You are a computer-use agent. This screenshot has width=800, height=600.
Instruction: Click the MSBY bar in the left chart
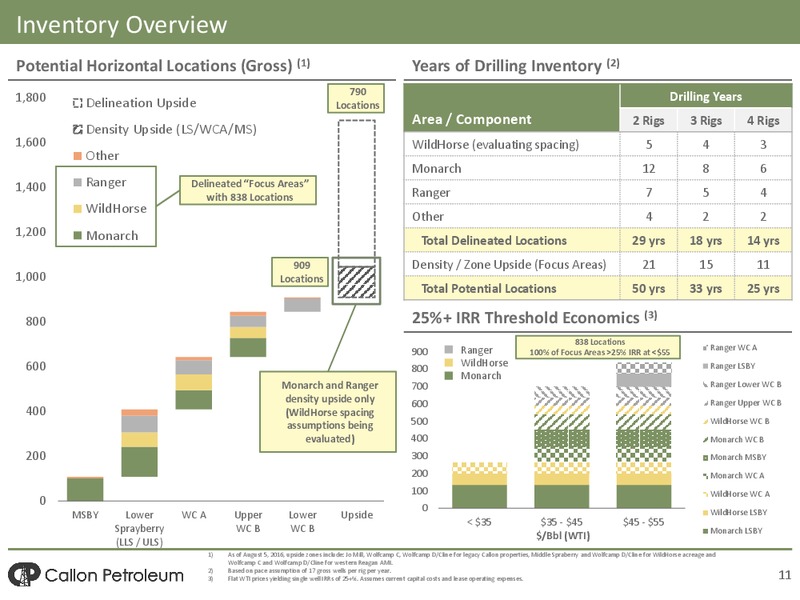pyautogui.click(x=85, y=489)
